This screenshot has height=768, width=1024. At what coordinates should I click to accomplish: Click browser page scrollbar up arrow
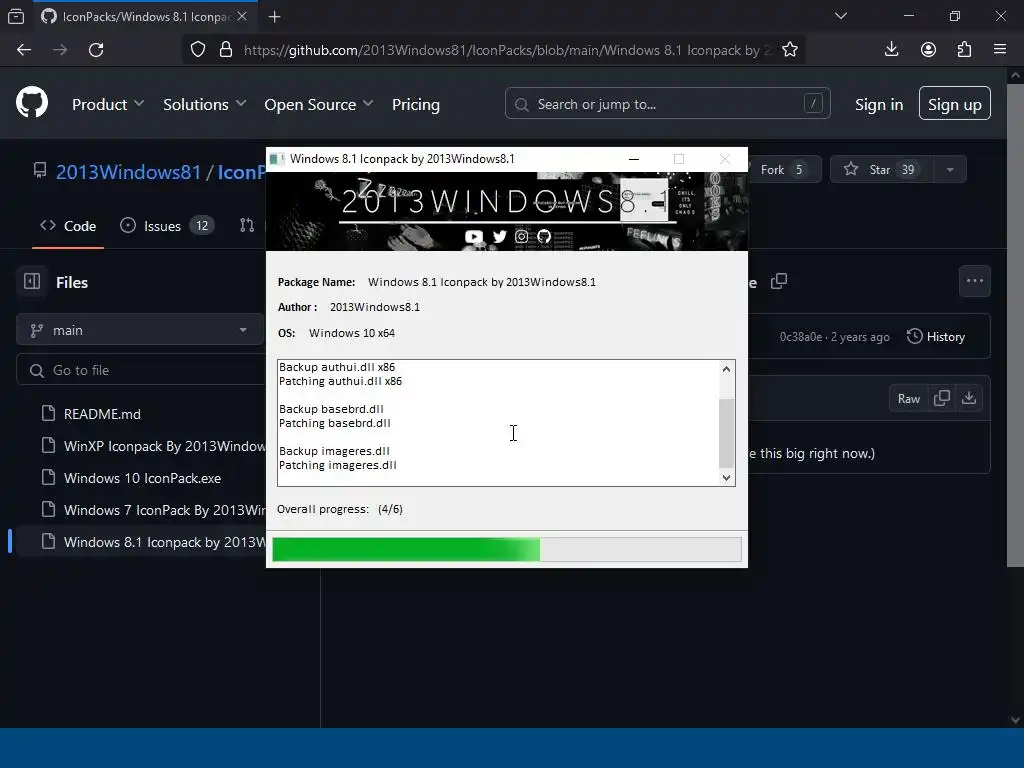pos(1015,76)
